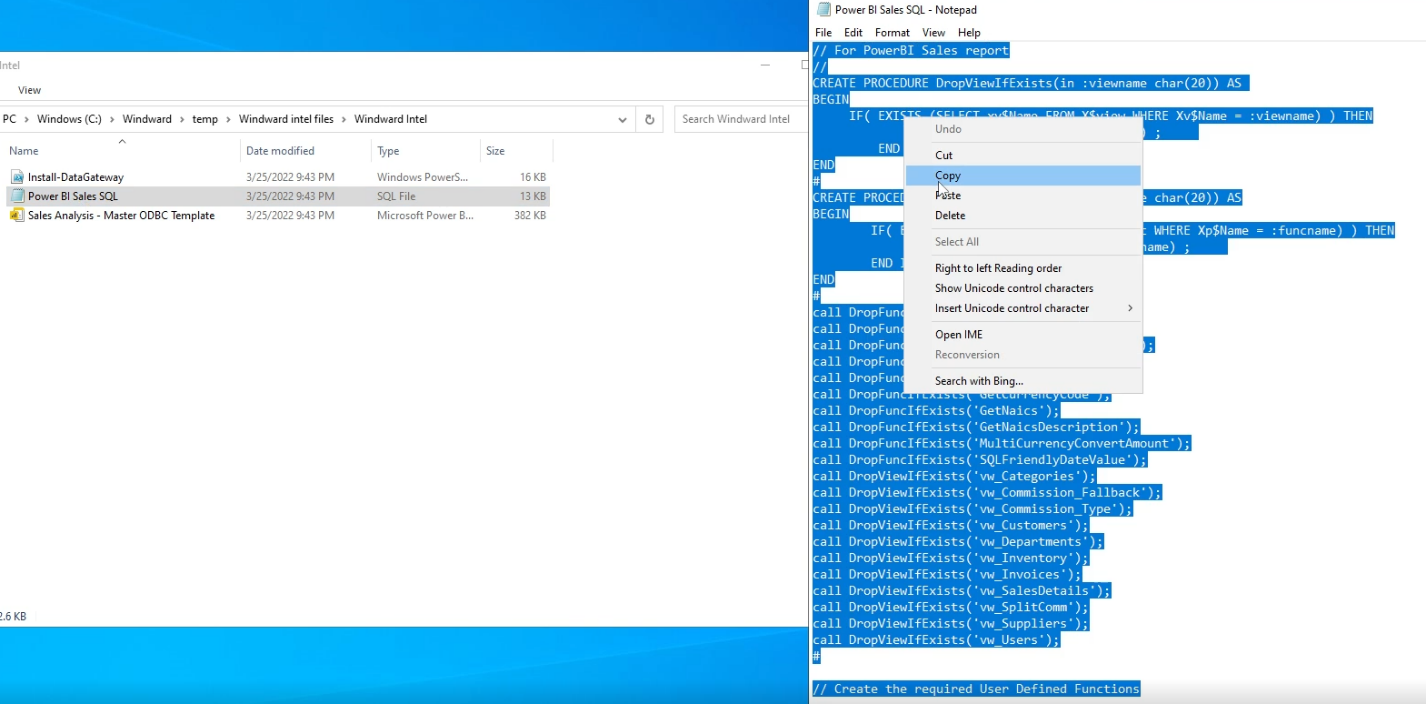
Task: Expand the chevron after Windows (C:) in path
Action: [x=112, y=119]
